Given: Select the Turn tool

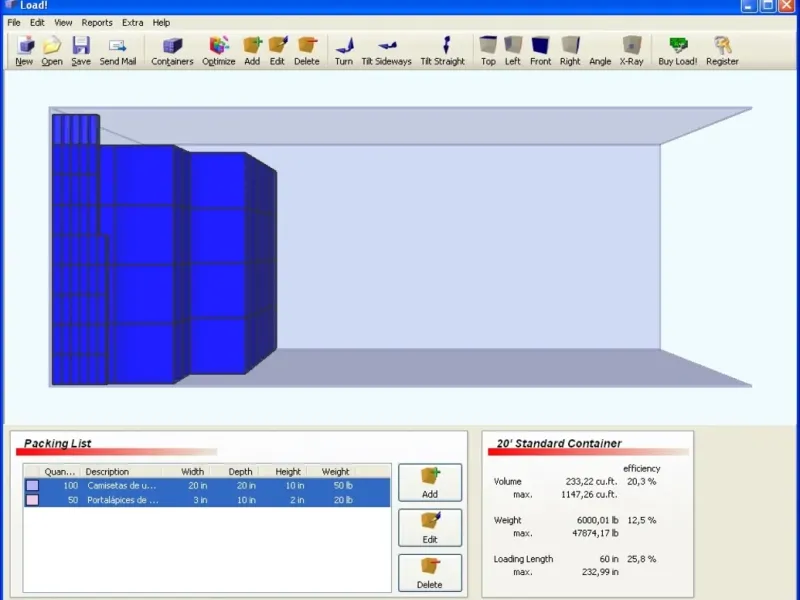Looking at the screenshot, I should (x=344, y=51).
